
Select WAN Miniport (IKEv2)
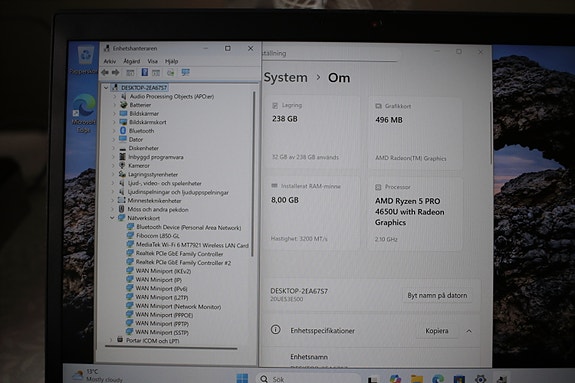point(163,271)
